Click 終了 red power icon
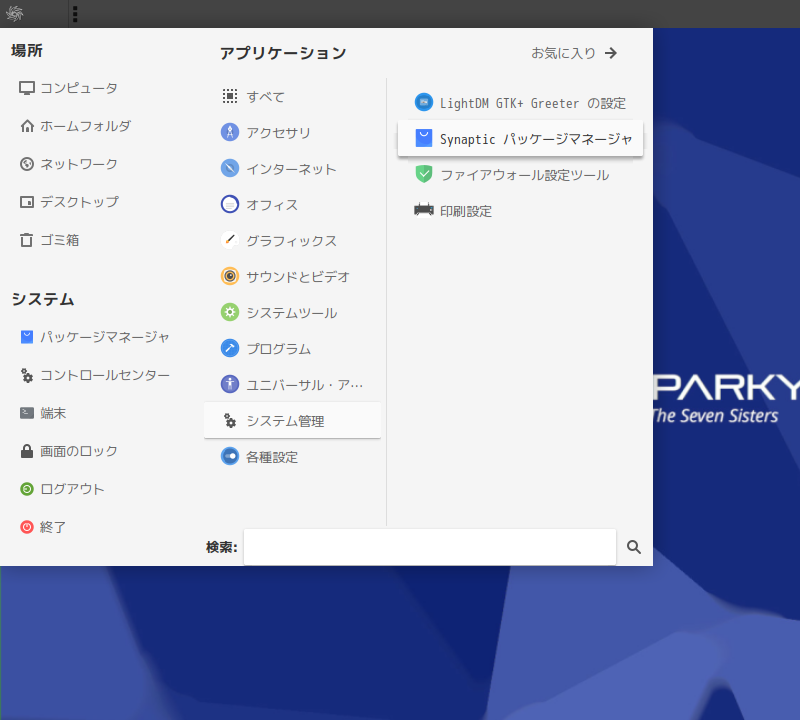Image resolution: width=800 pixels, height=720 pixels. click(27, 527)
